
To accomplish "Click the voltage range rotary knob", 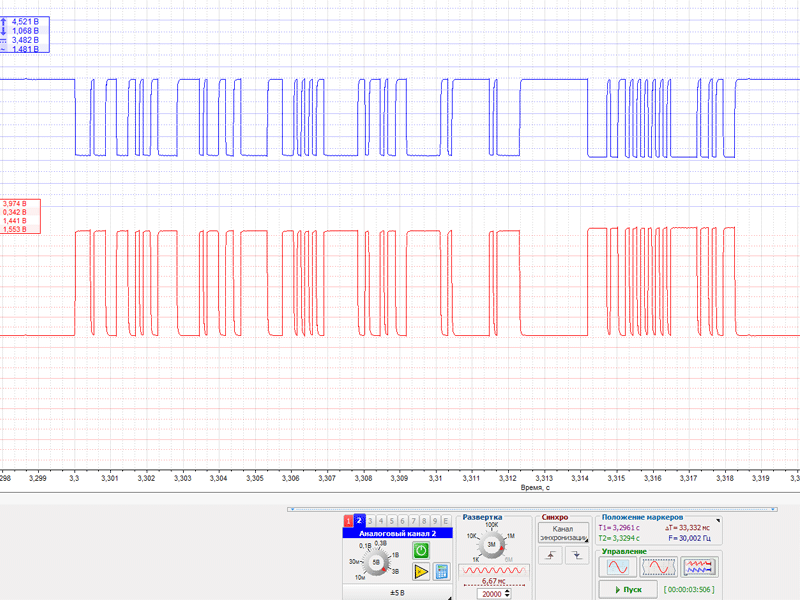I will (x=376, y=563).
